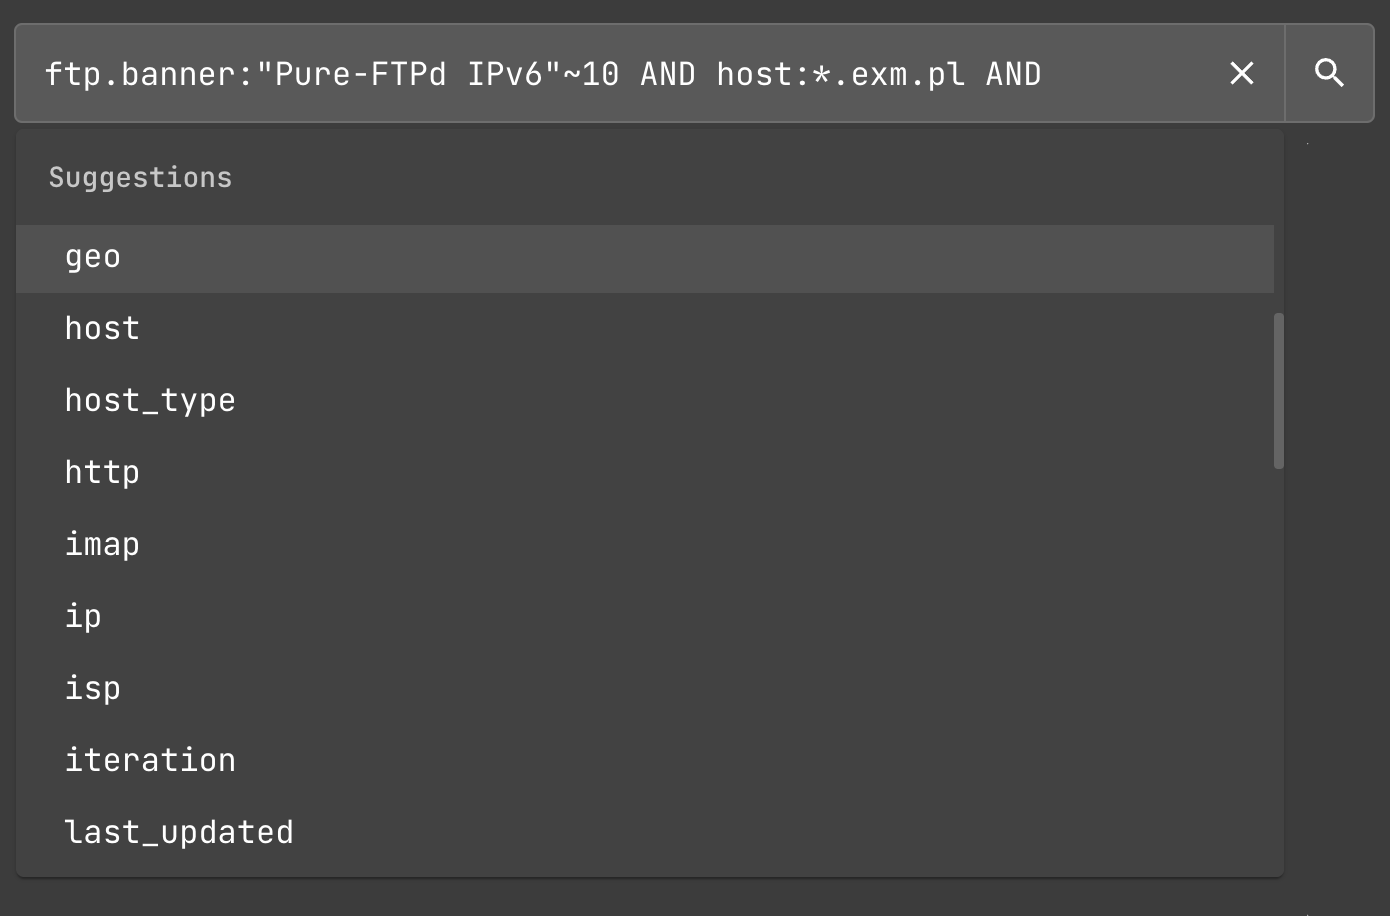Click the "Suggestions" header label

pyautogui.click(x=140, y=178)
